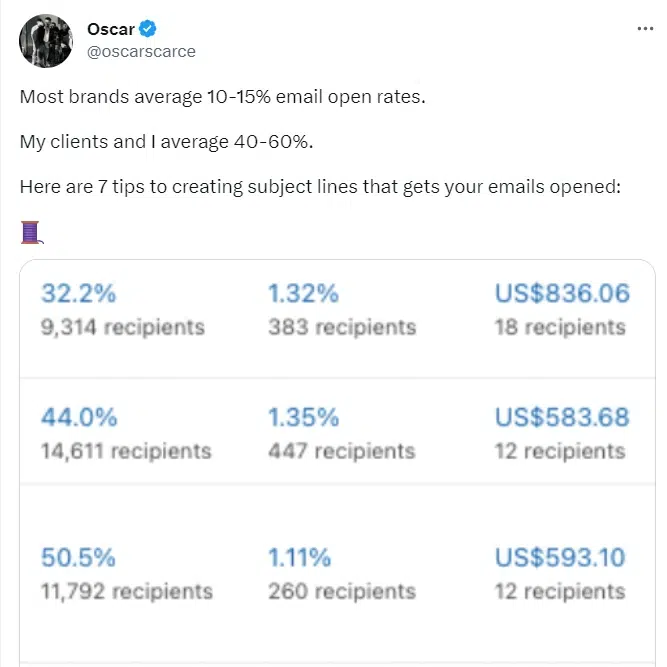Screen dimensions: 667x667
Task: Select the 1.32% click rate stat
Action: 303,293
